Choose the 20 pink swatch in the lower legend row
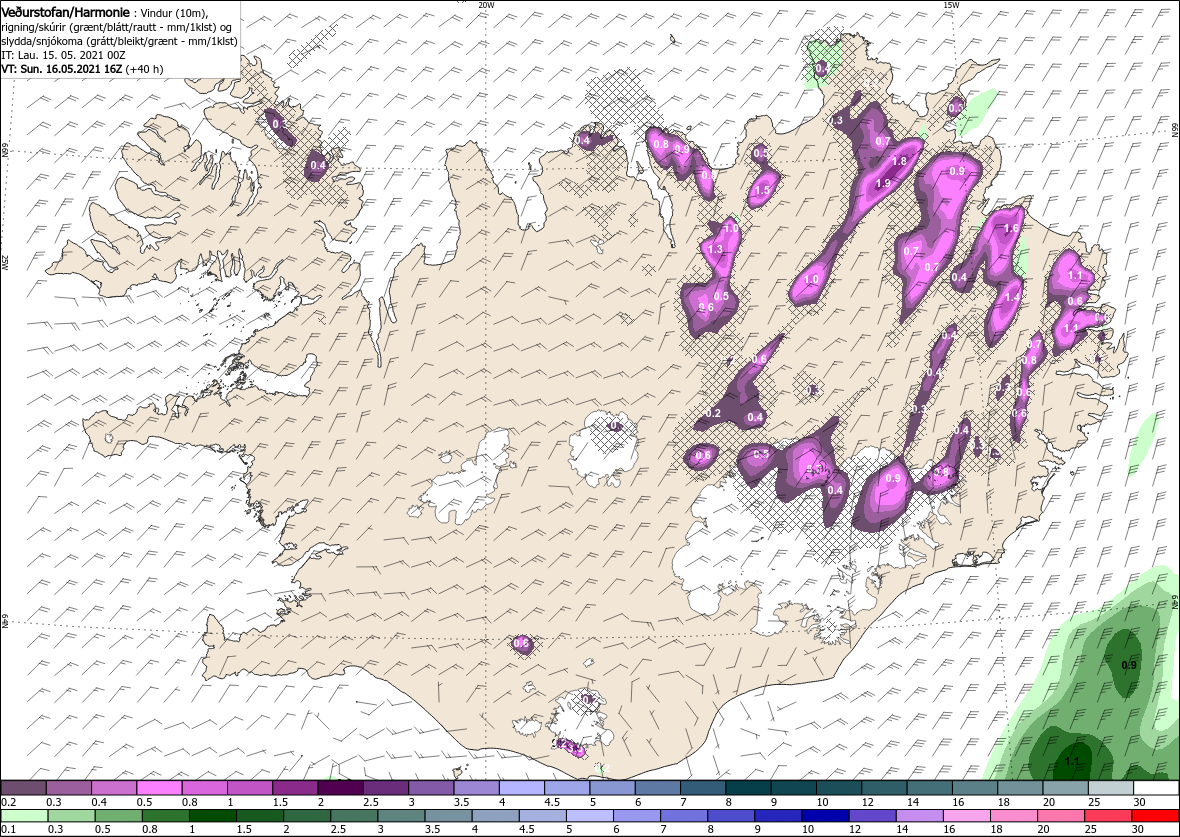This screenshot has height=837, width=1180. click(1061, 816)
